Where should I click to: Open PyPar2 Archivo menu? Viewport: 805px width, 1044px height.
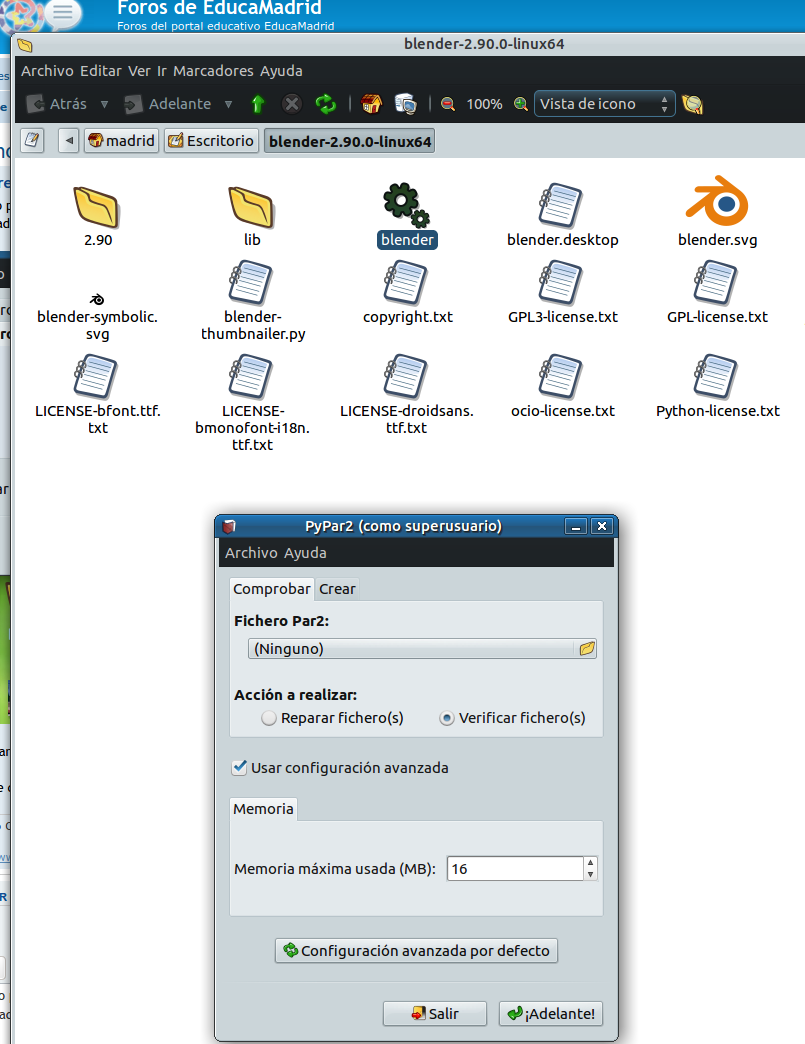[251, 553]
